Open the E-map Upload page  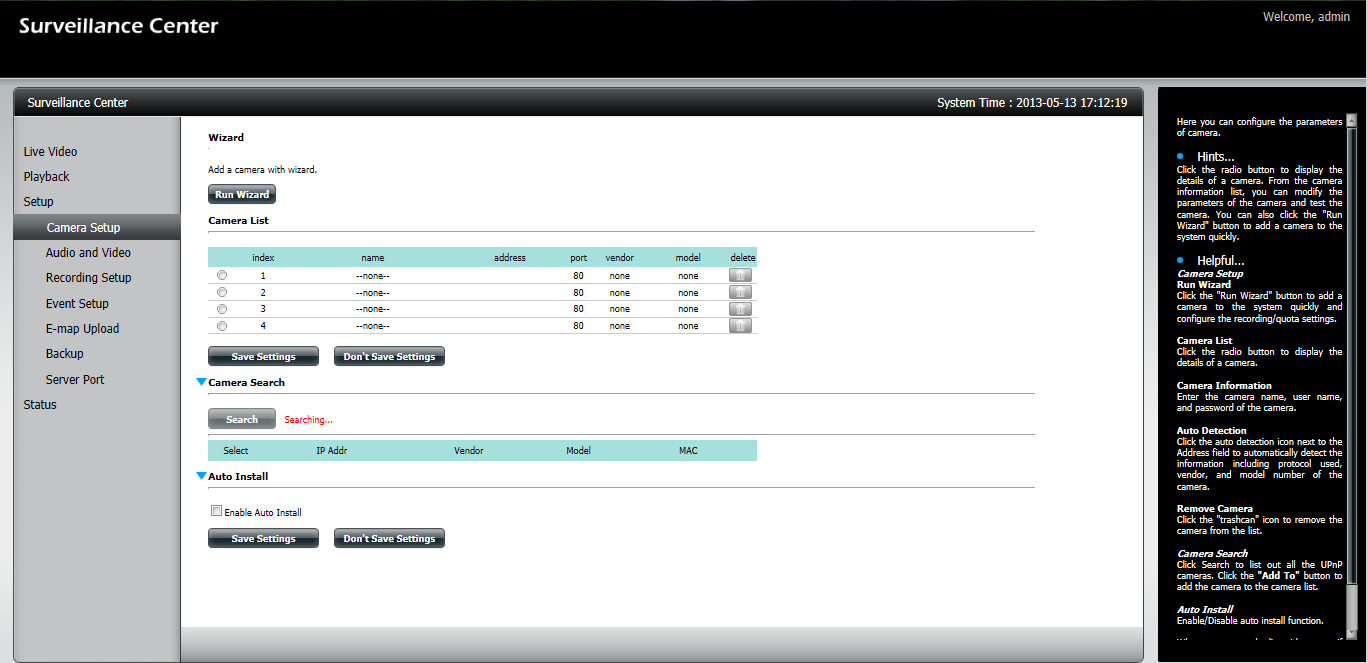pos(82,329)
